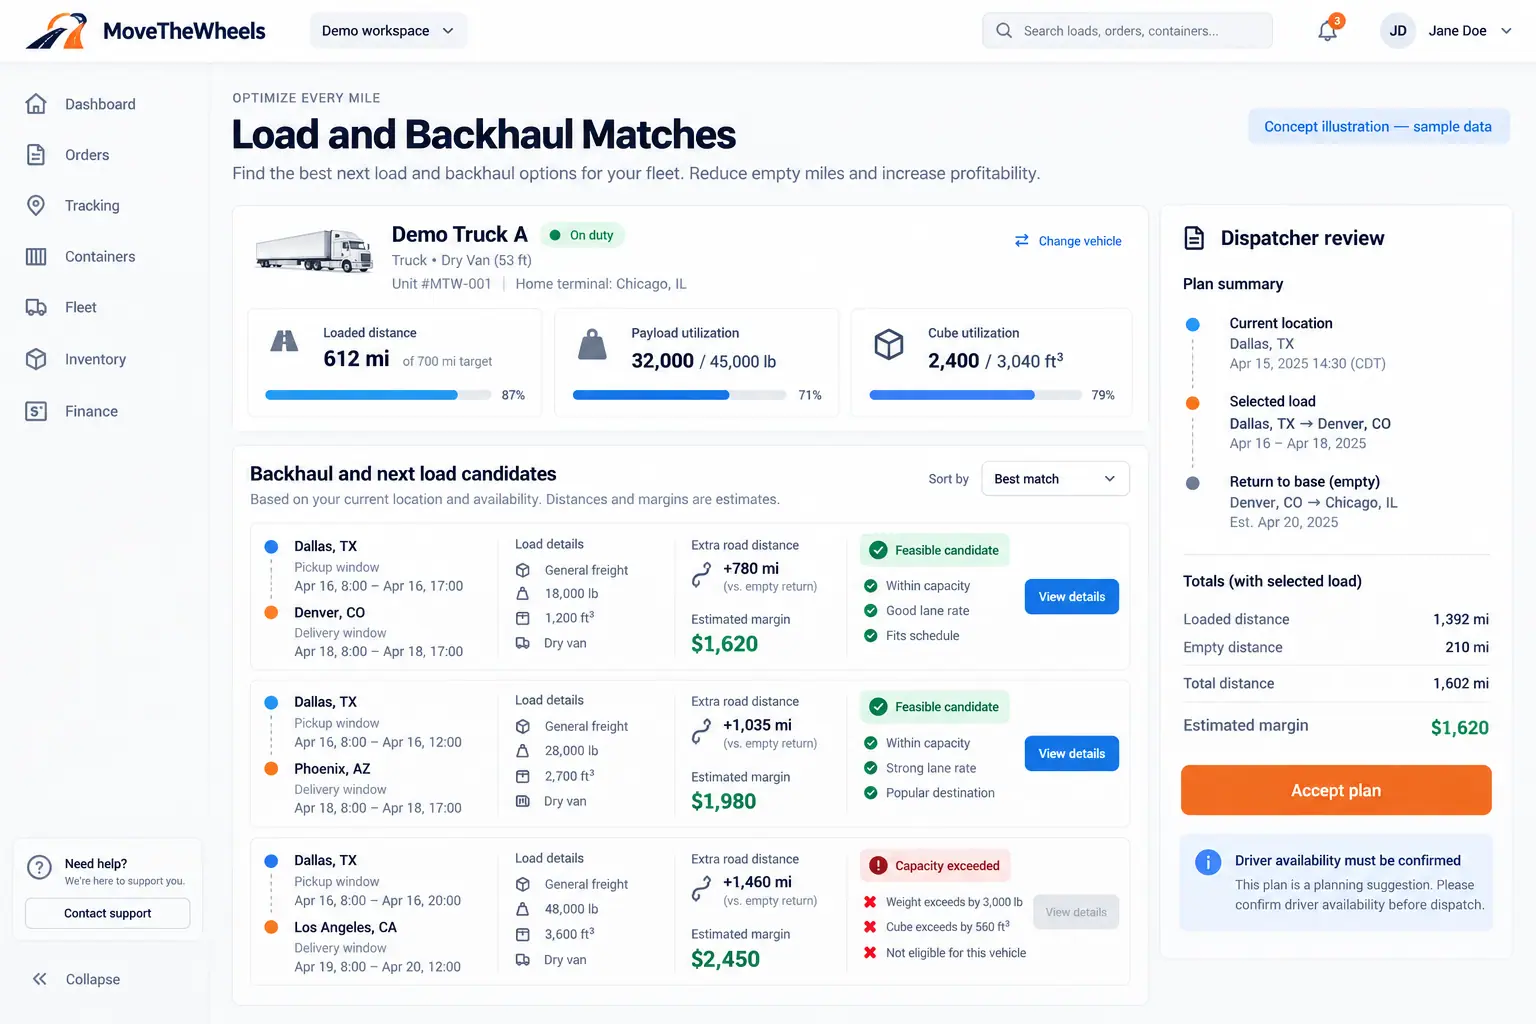Focus the search loads, orders, containers field
Image resolution: width=1536 pixels, height=1024 pixels.
[x=1127, y=31]
